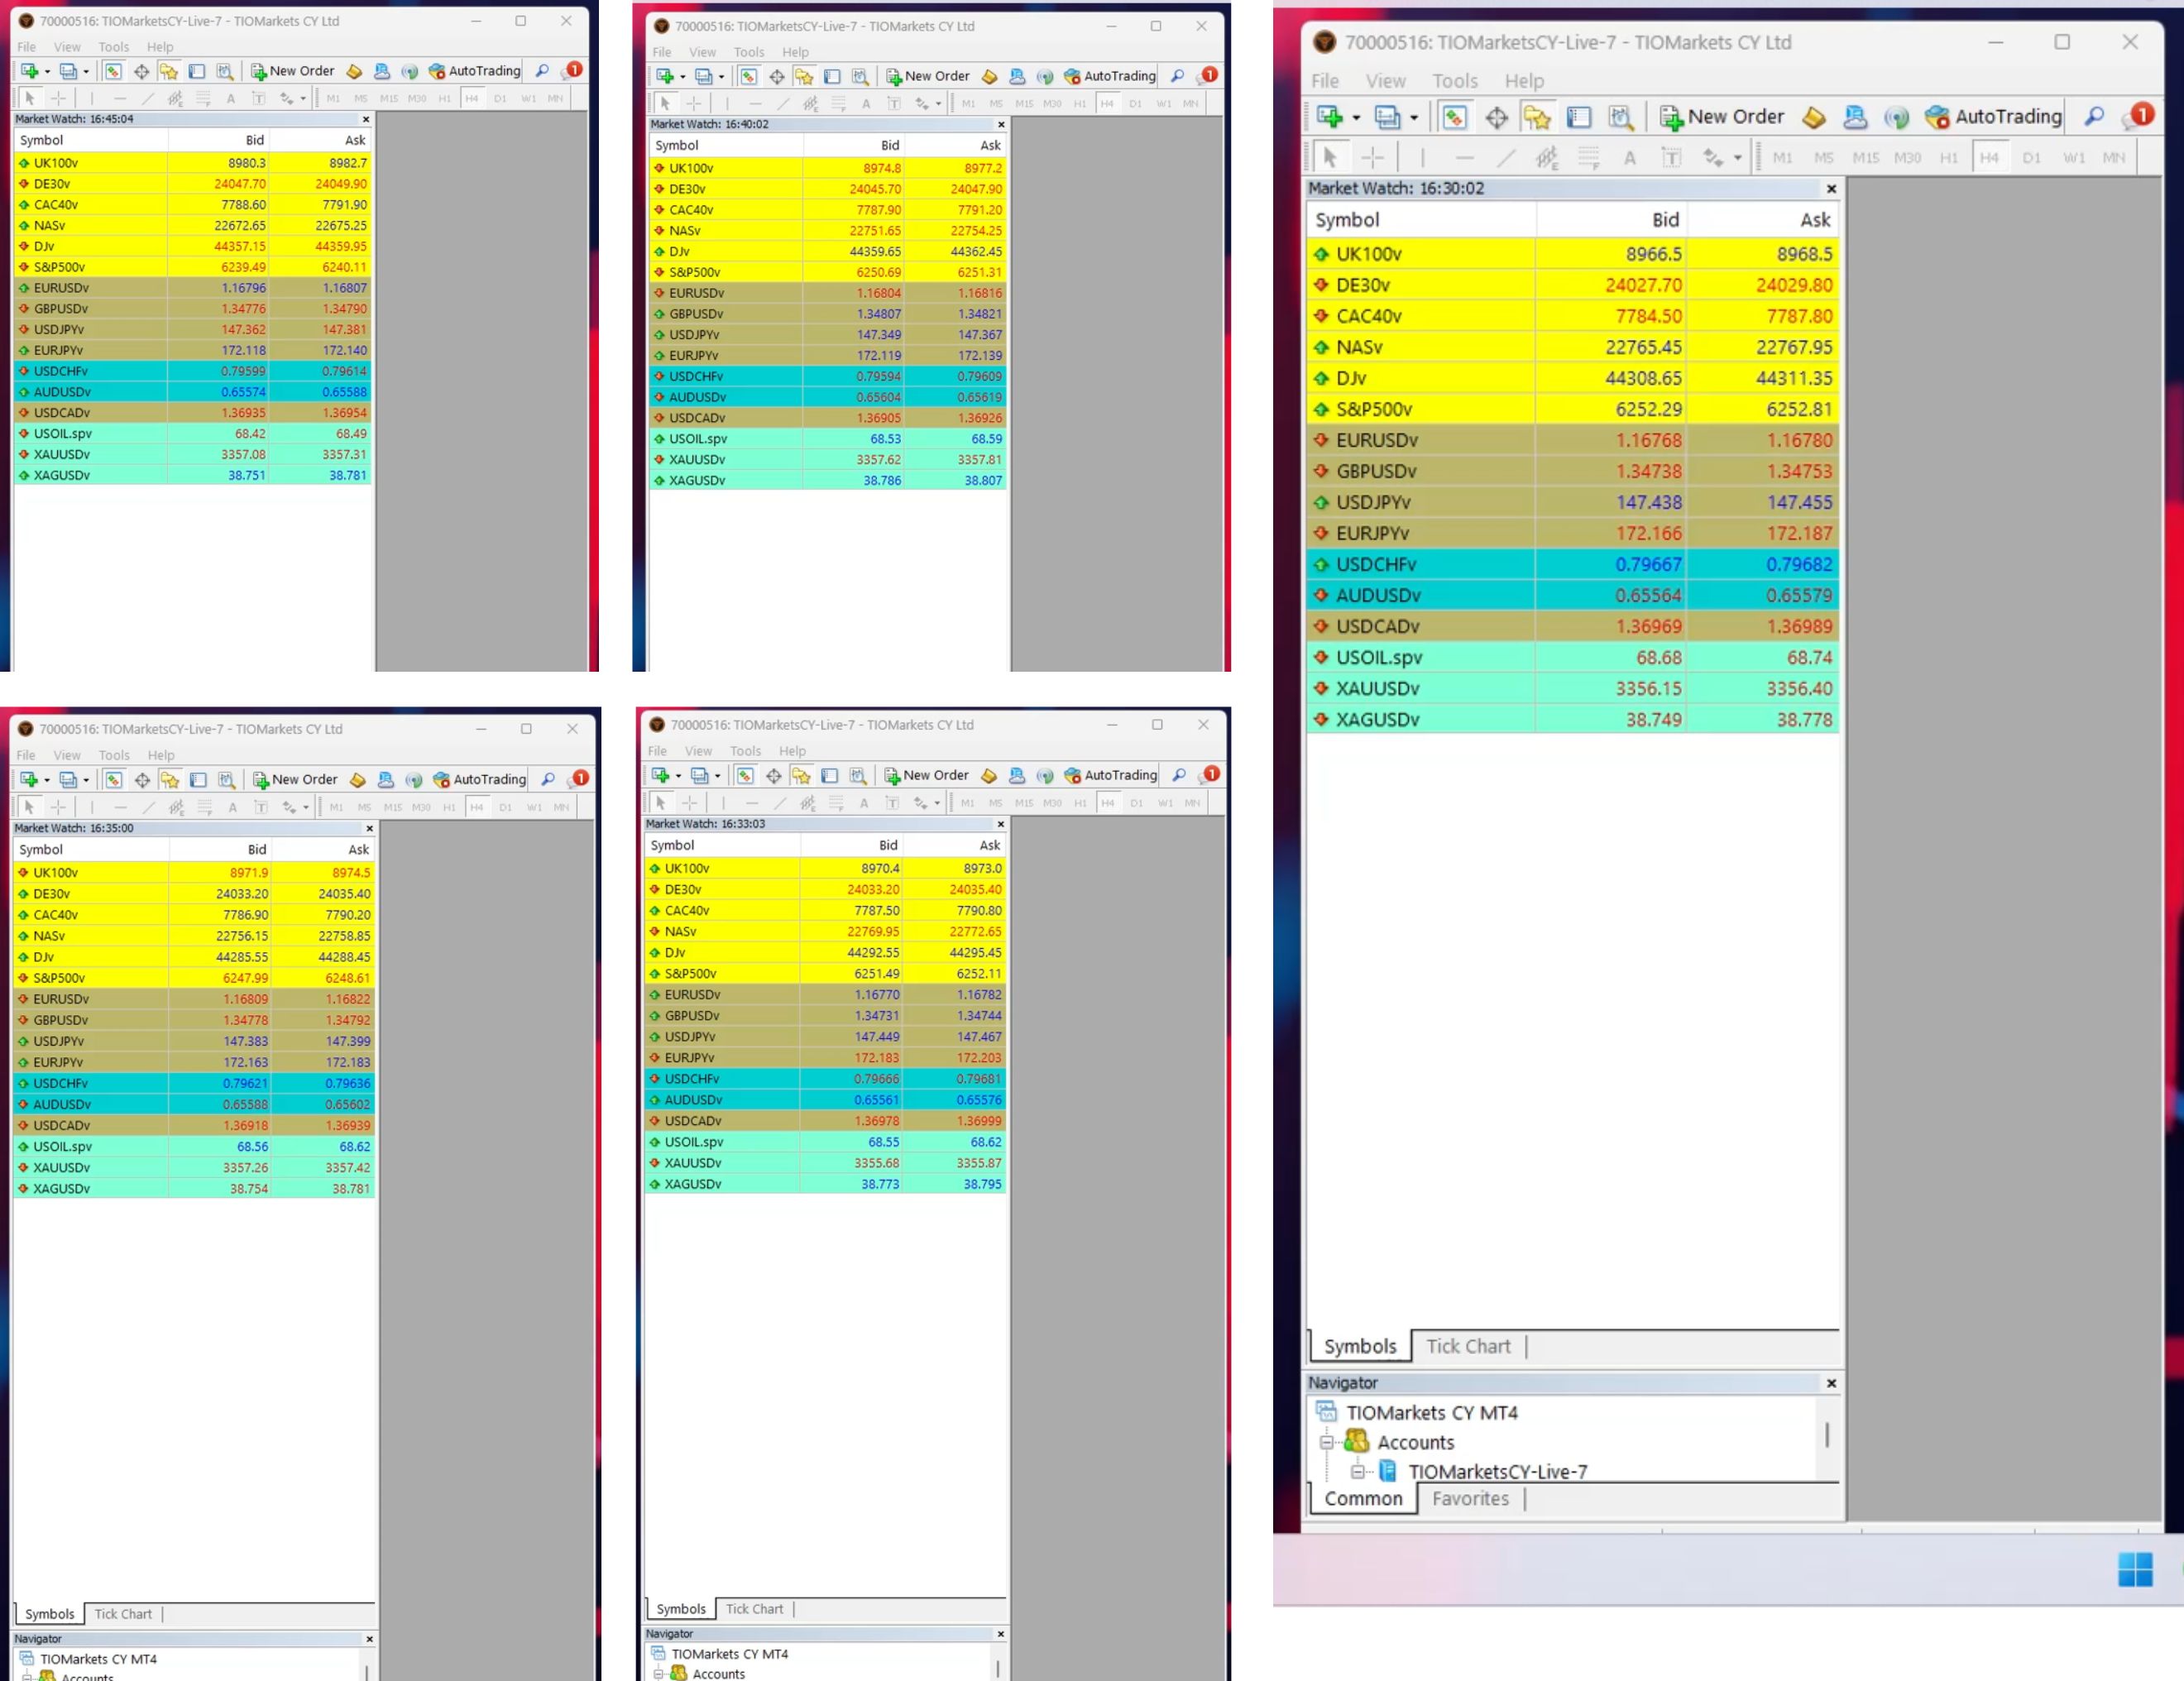Open Terminal panel icon in 16:30:02 window
The width and height of the screenshot is (2184, 1681).
(1579, 117)
